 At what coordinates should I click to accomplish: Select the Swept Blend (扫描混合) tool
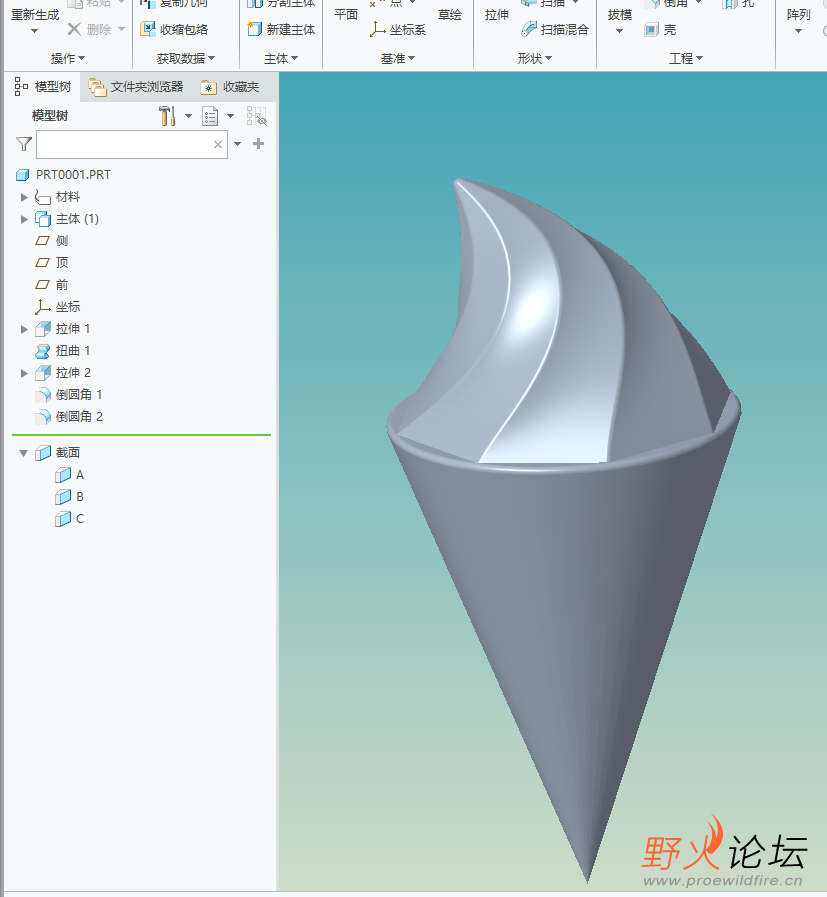pyautogui.click(x=555, y=29)
